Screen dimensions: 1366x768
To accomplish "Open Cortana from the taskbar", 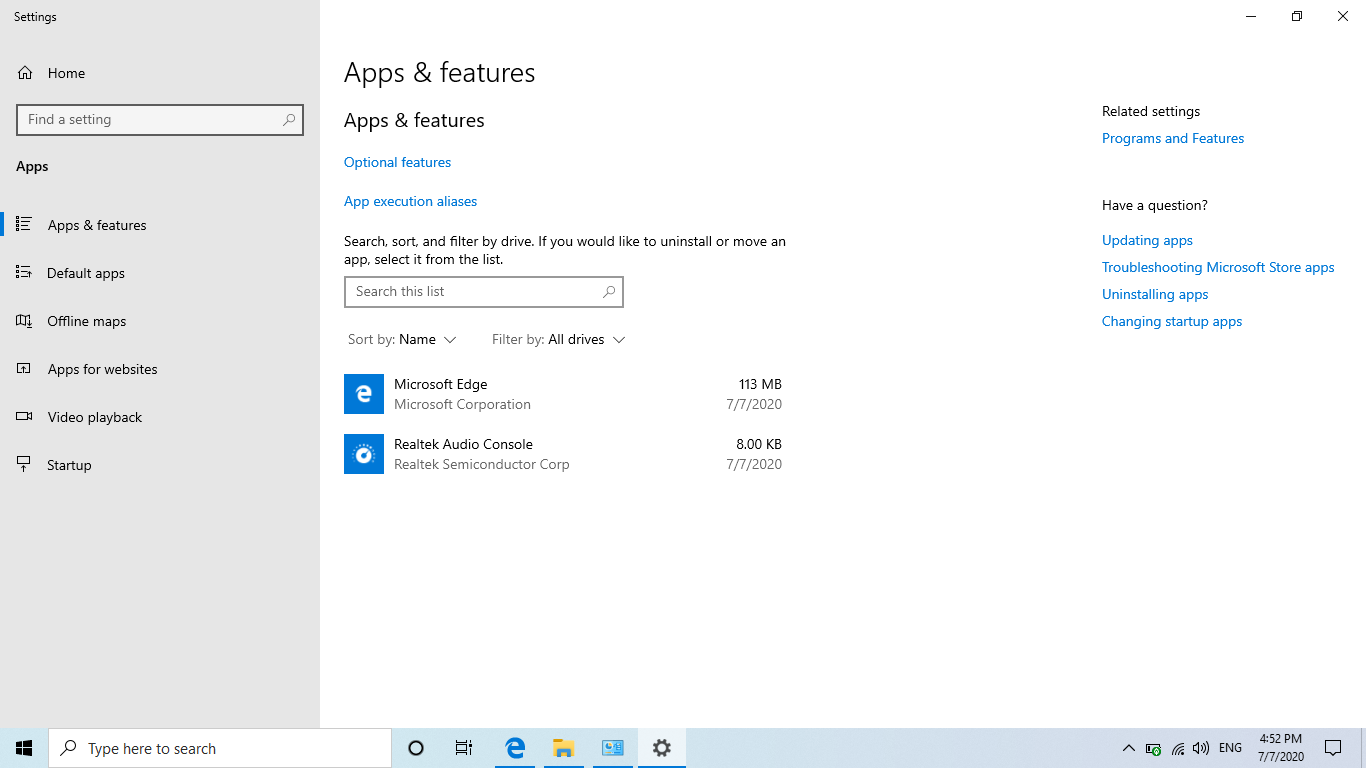I will [x=416, y=748].
